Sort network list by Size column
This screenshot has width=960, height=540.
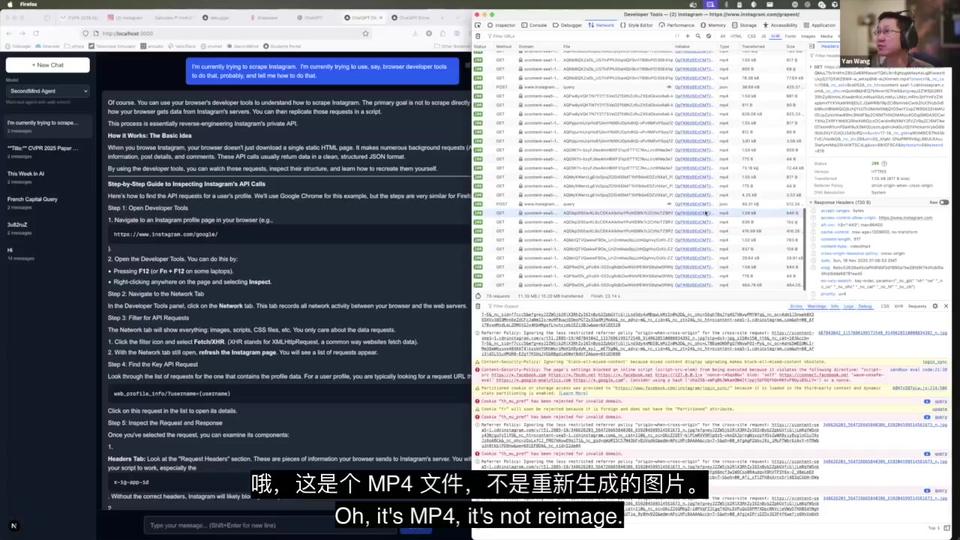tap(790, 47)
